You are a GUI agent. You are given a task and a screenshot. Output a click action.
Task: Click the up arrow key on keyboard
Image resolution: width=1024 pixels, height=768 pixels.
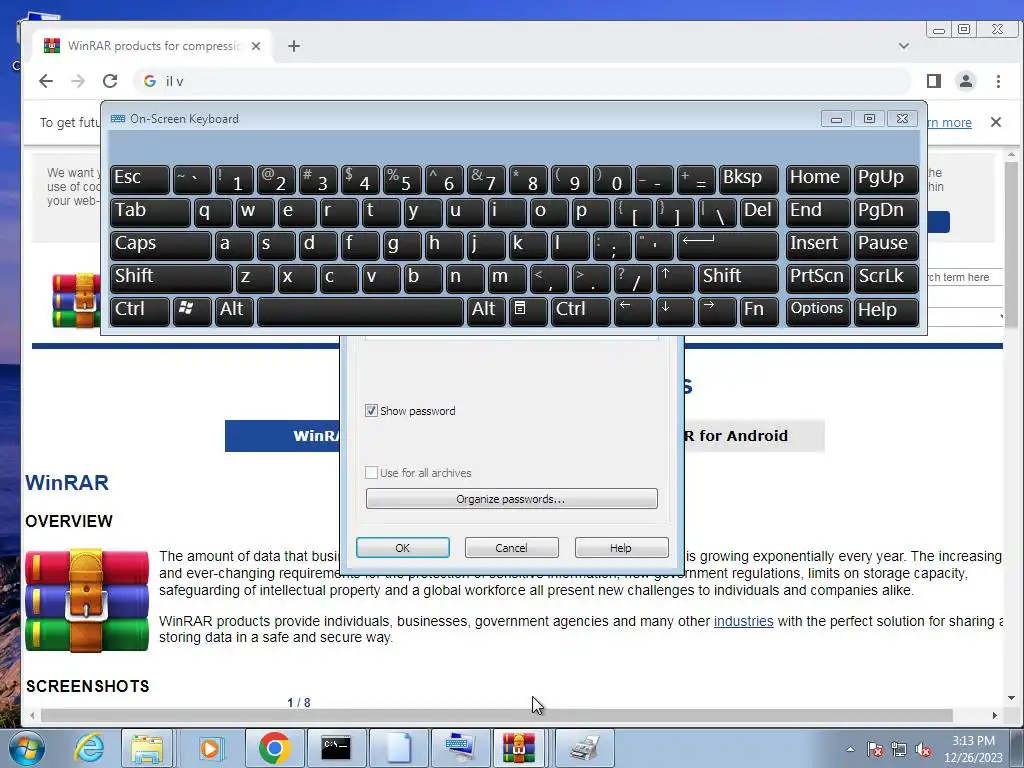[674, 278]
